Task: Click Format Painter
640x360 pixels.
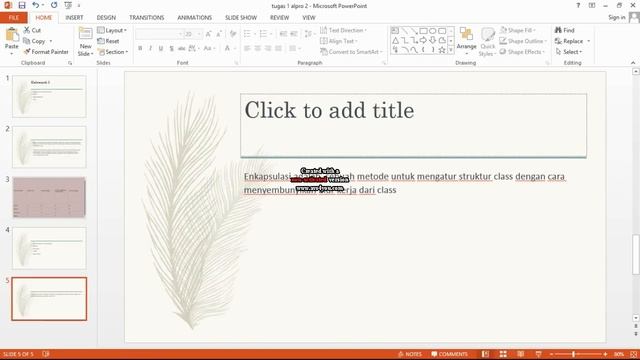Action: pyautogui.click(x=46, y=52)
